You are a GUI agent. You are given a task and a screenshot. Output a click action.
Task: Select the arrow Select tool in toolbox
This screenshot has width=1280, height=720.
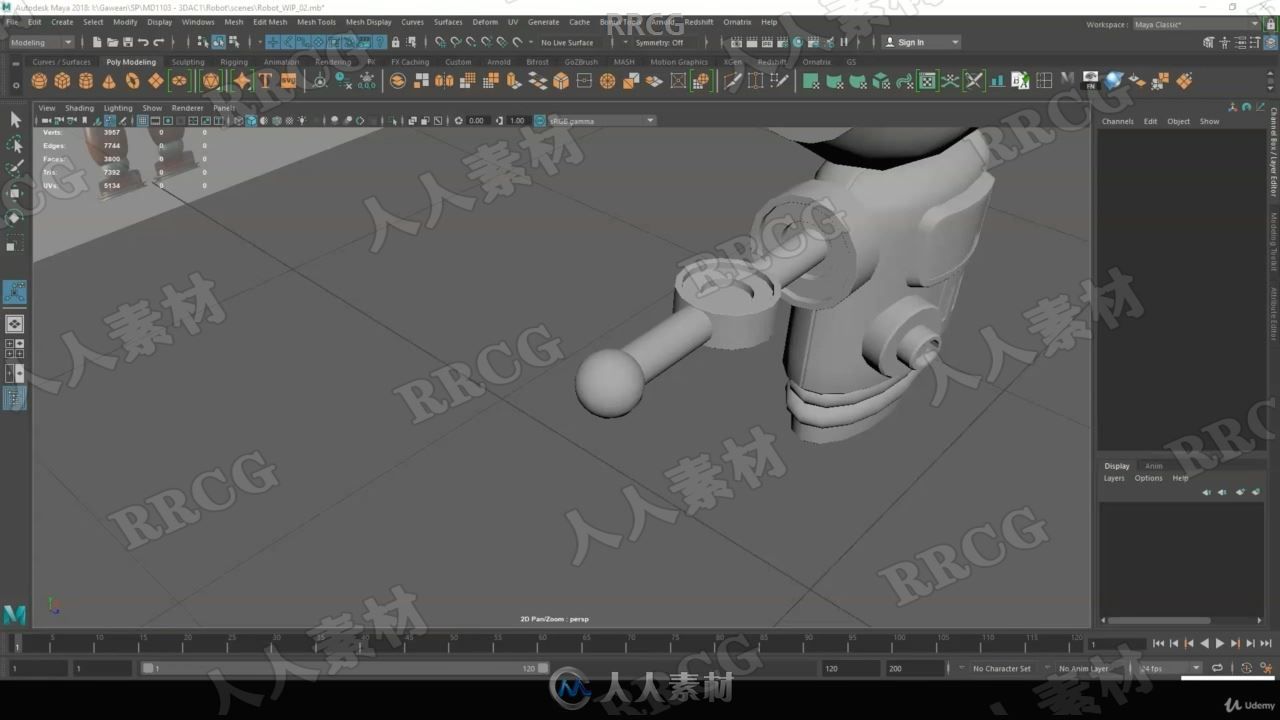tap(15, 120)
